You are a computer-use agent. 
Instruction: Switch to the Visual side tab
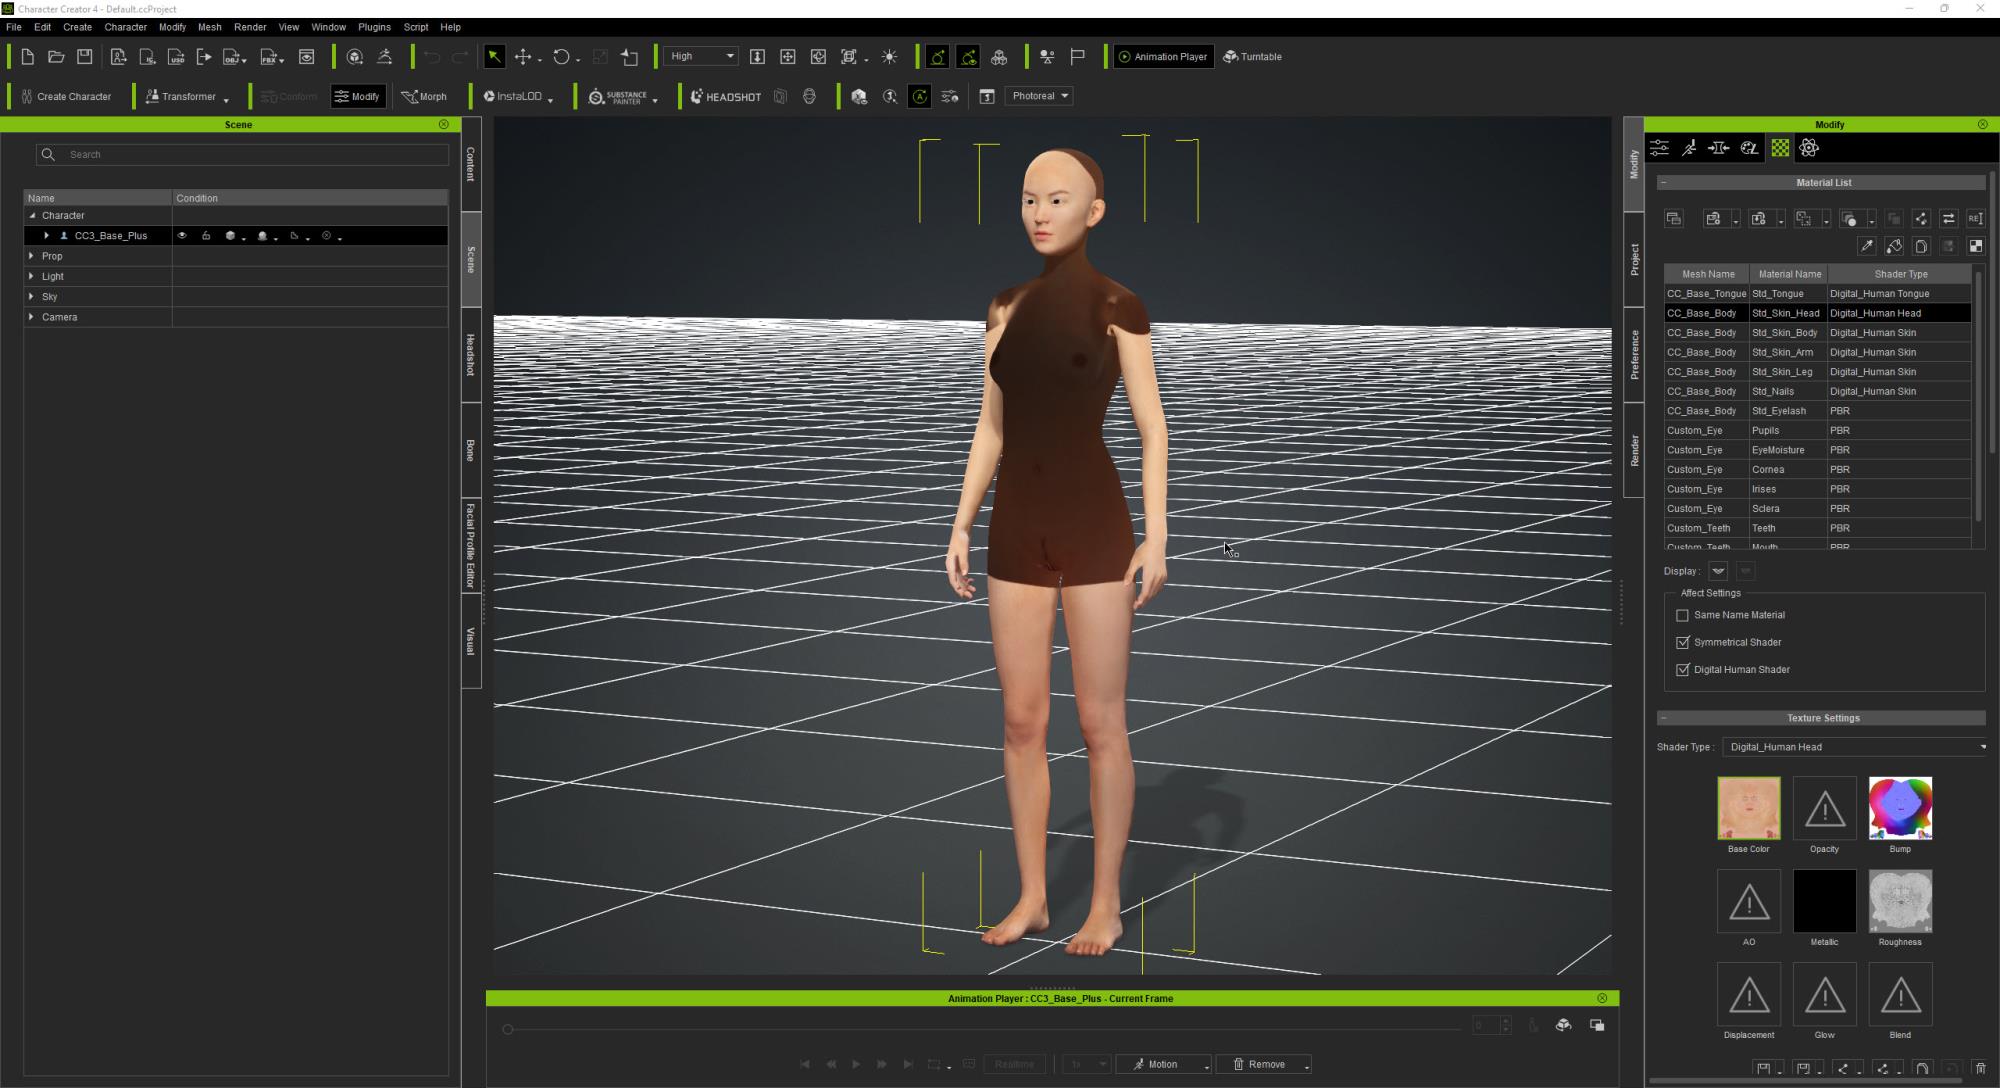tap(471, 641)
